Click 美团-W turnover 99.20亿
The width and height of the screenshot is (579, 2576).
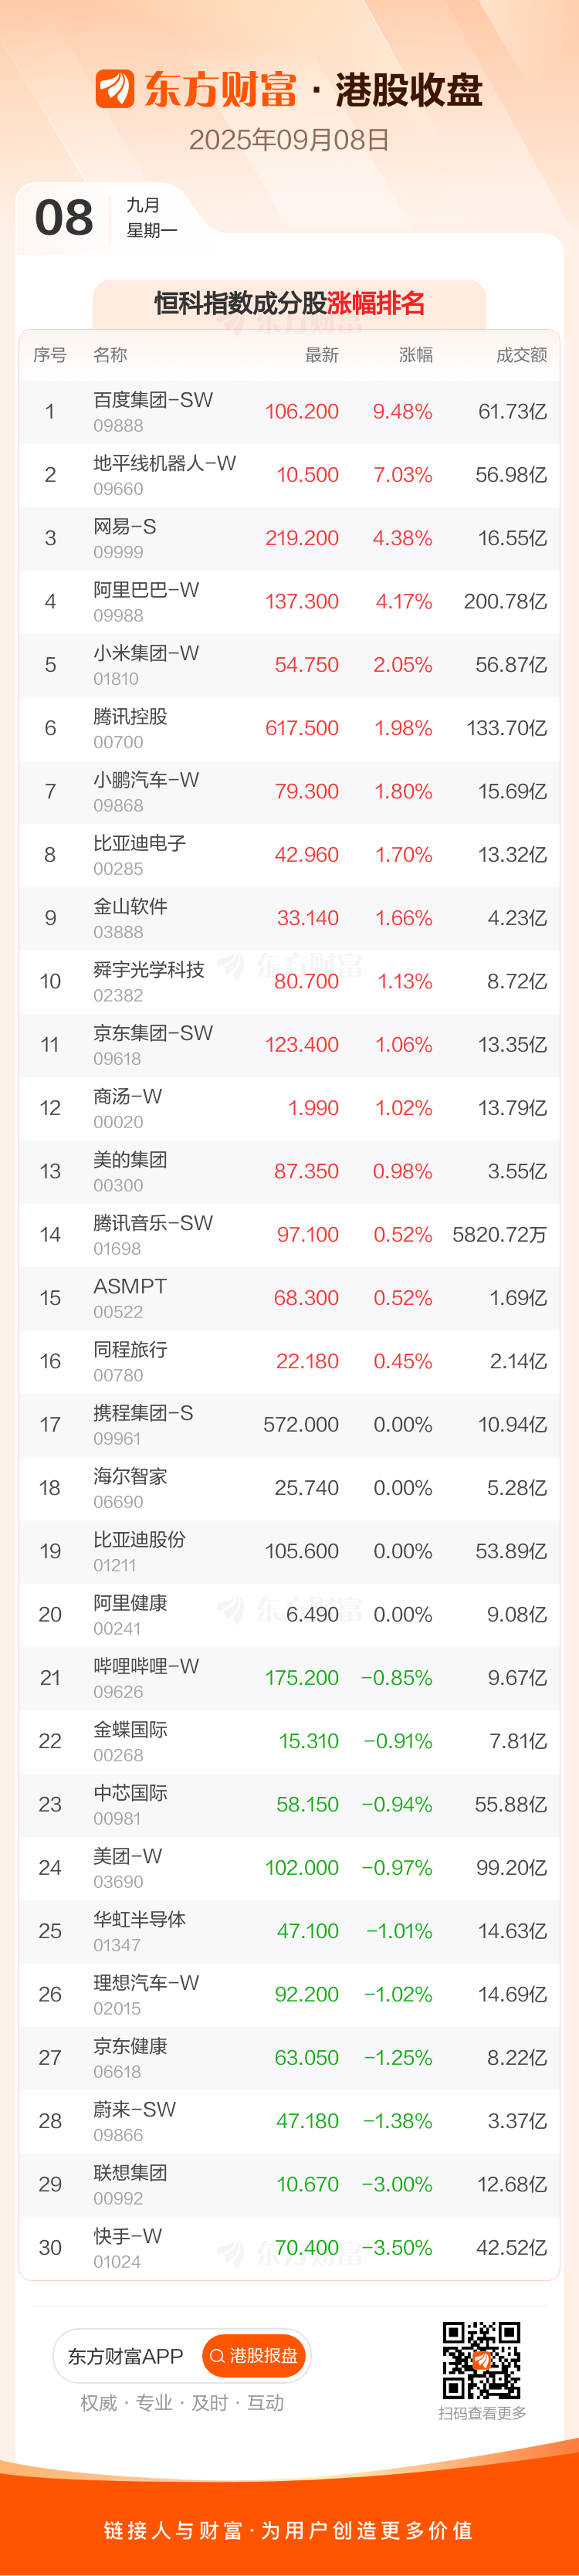click(511, 1868)
